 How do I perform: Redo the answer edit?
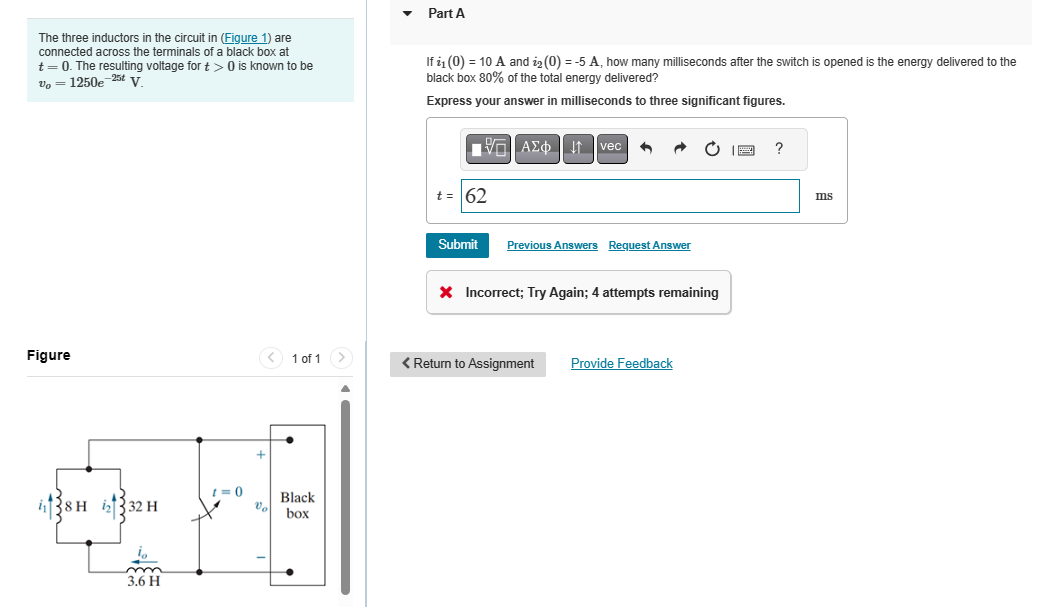[x=679, y=148]
